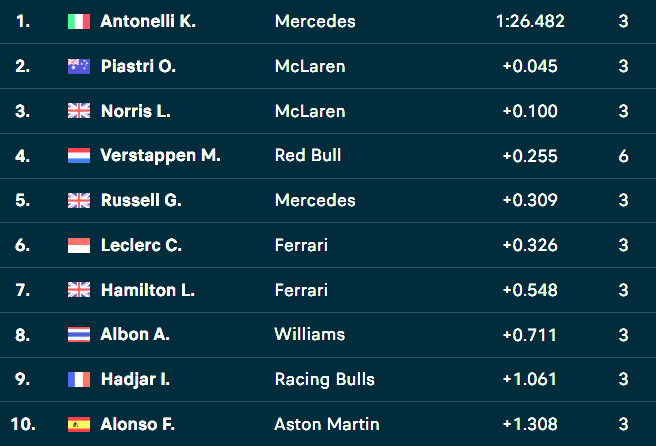
Task: Click the Thai flag beside Albon A.
Action: pos(79,335)
